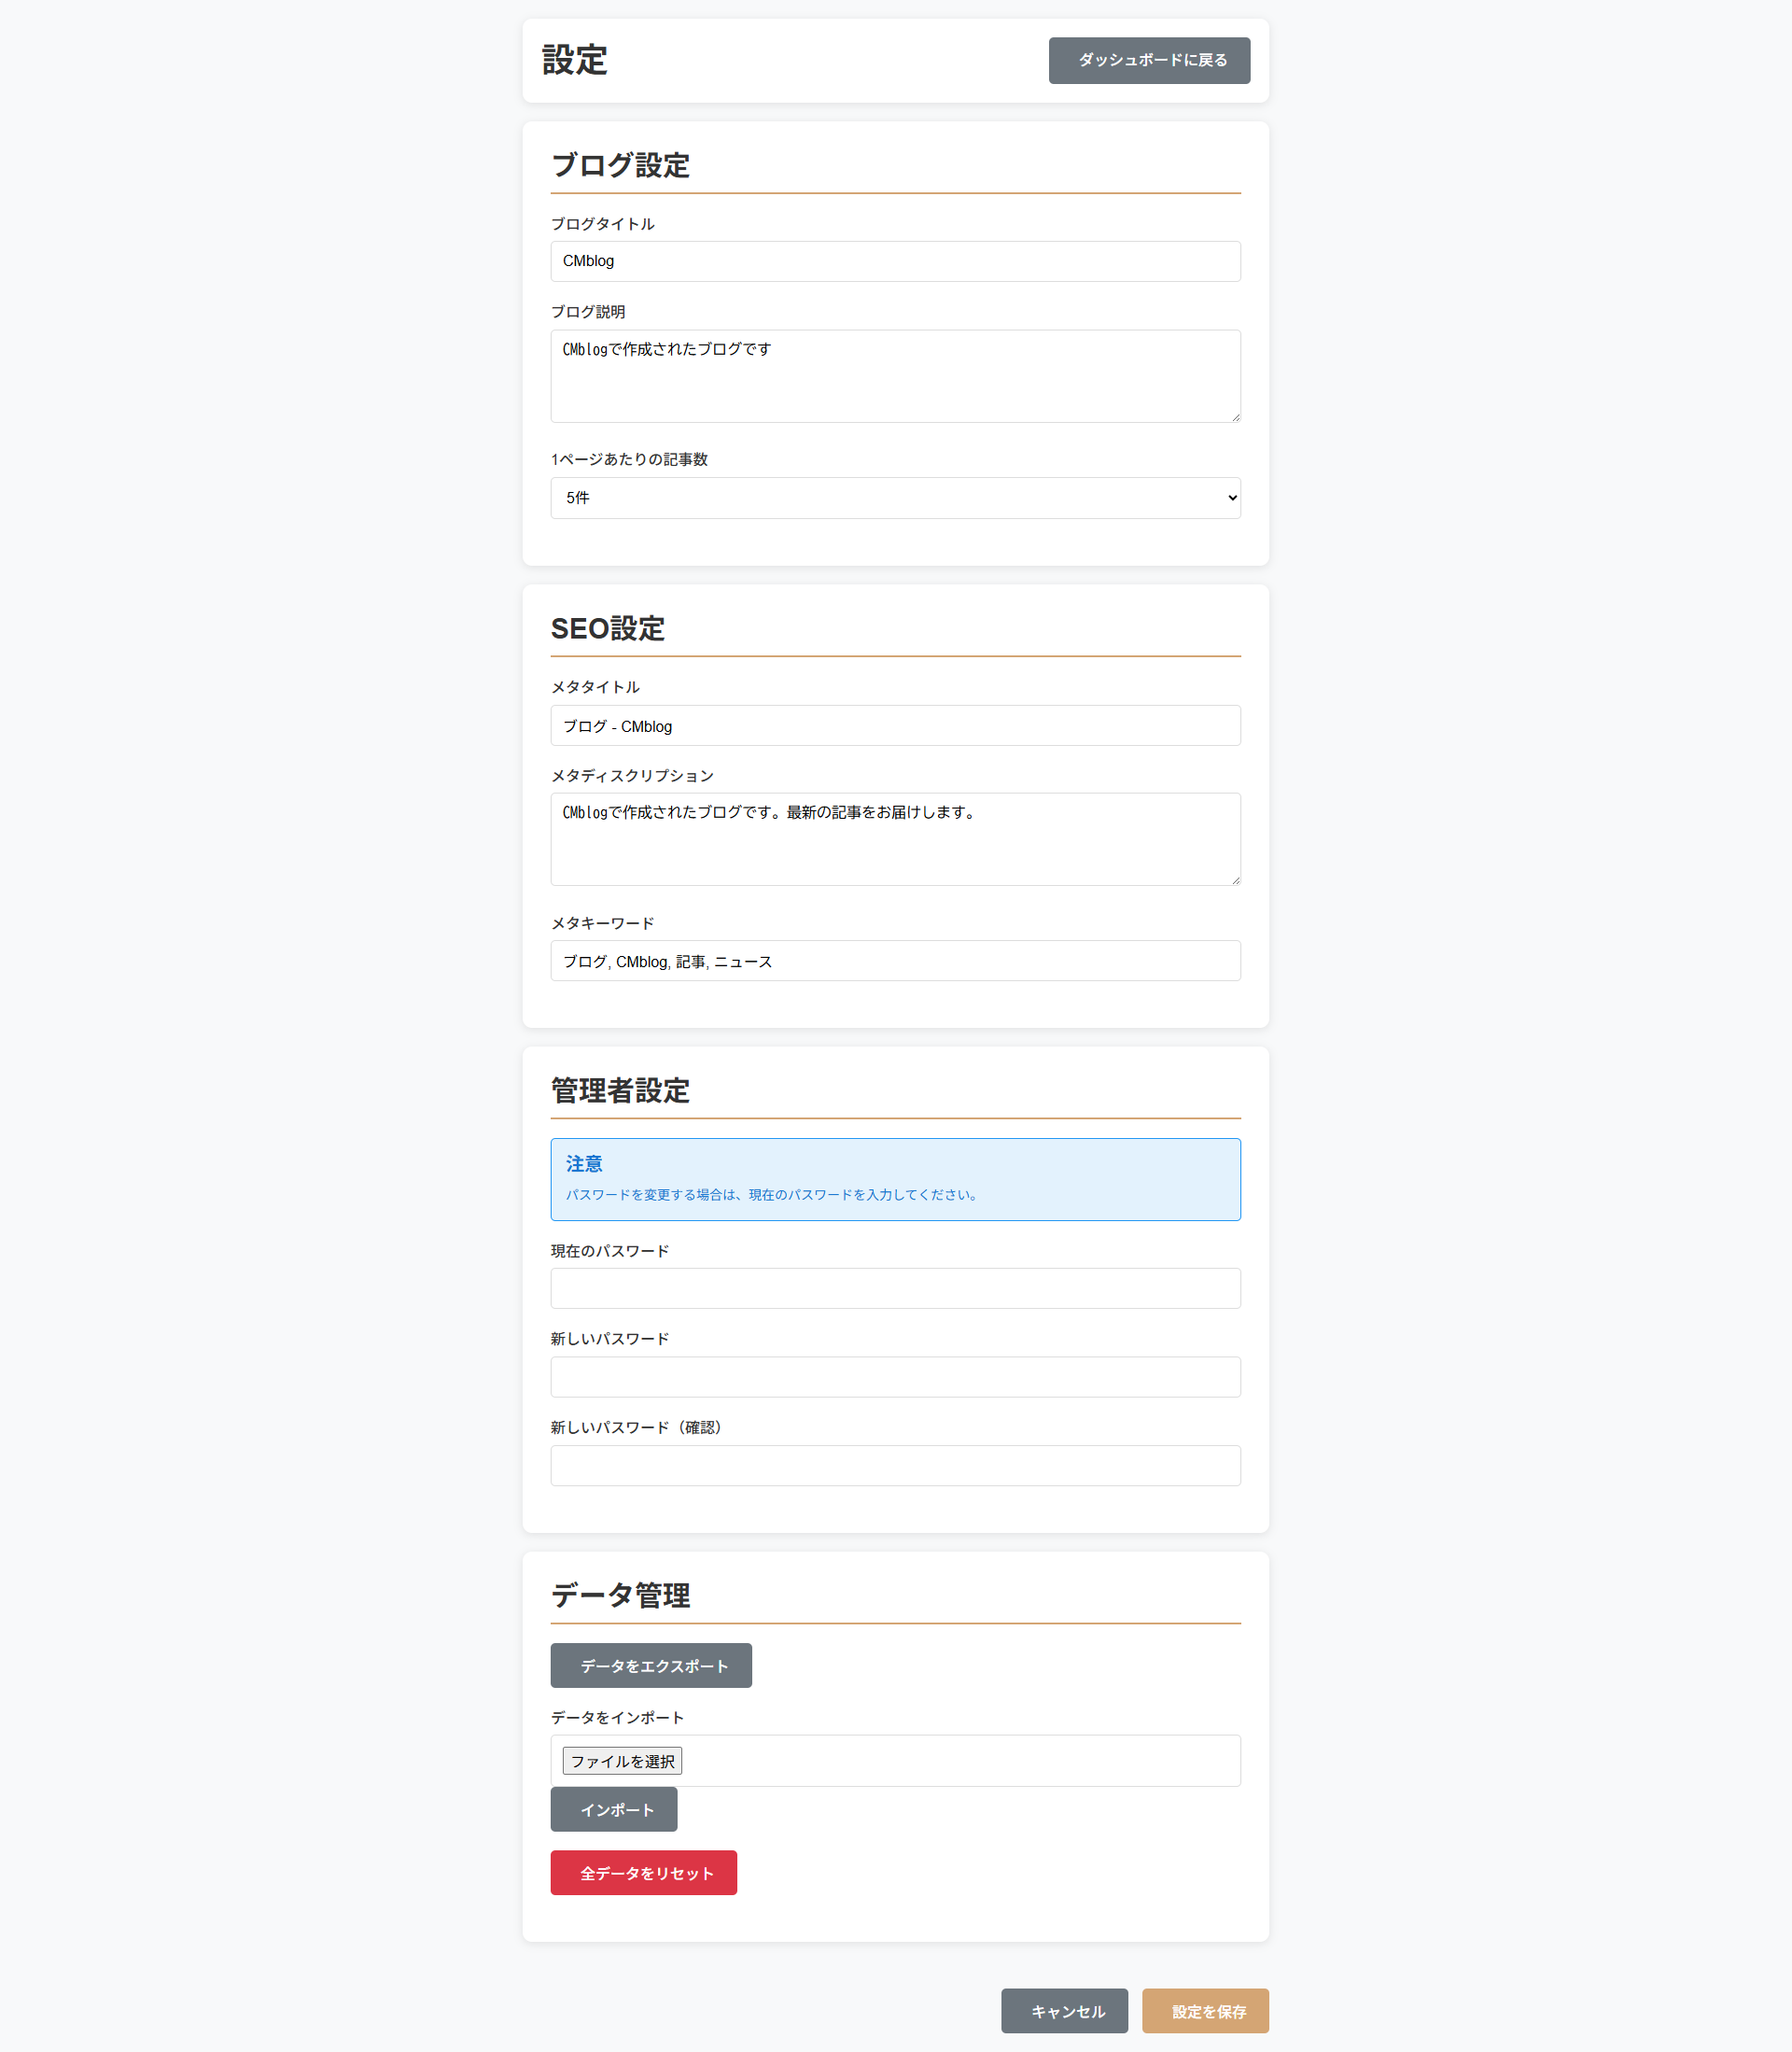The height and width of the screenshot is (2052, 1792).
Task: Click the メタディスクリプション description textarea
Action: point(895,839)
